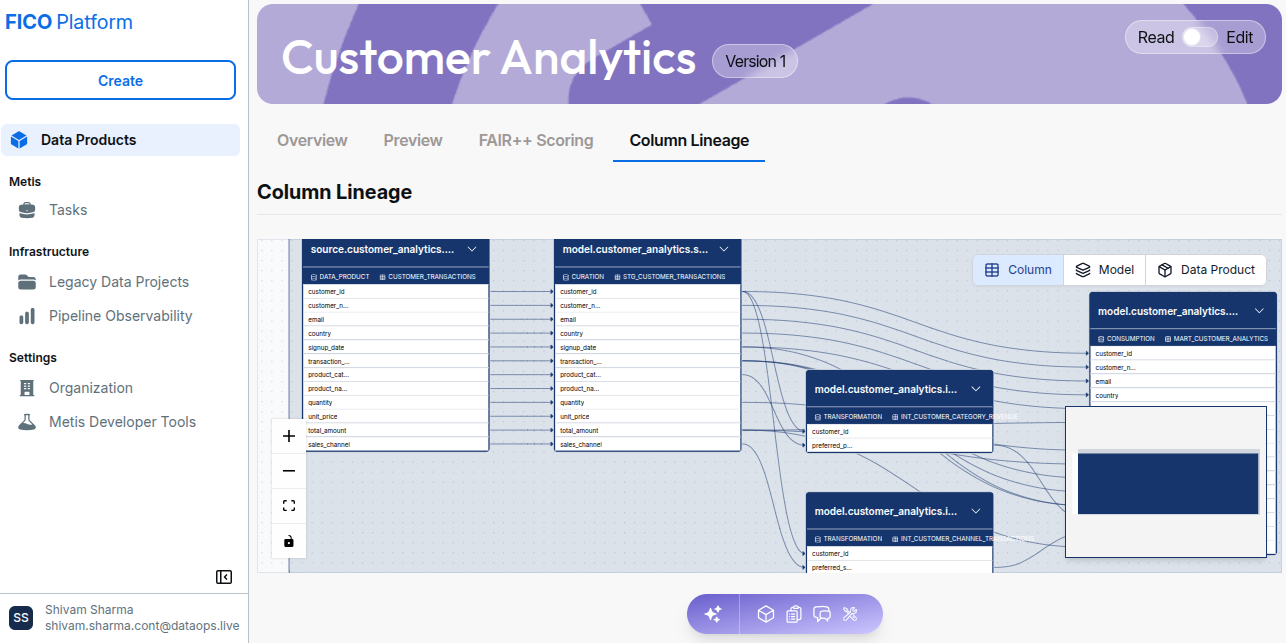Click the wrench and screwdriver tools icon

(851, 614)
